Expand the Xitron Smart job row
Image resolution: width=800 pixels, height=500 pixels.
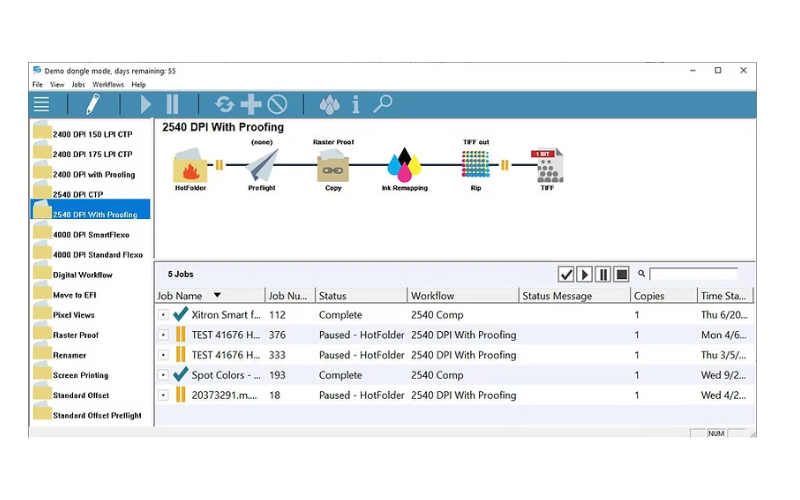163,315
